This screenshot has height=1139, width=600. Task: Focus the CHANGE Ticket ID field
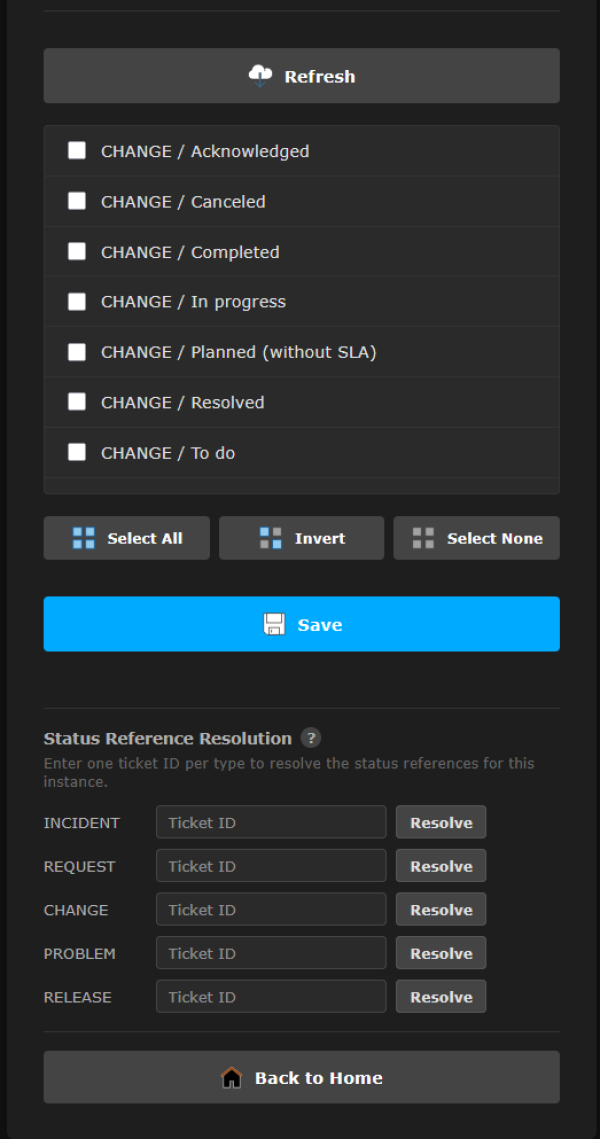pos(271,910)
